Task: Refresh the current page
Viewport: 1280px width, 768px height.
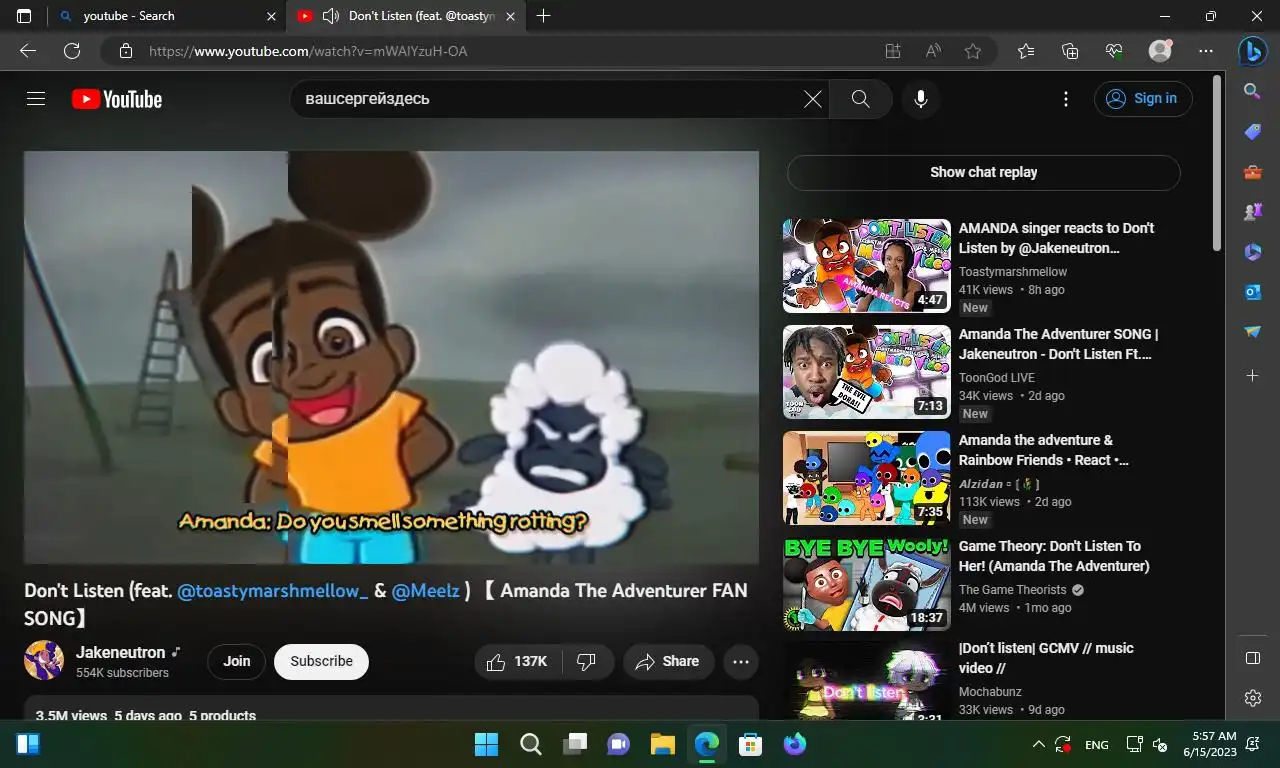Action: coord(72,51)
